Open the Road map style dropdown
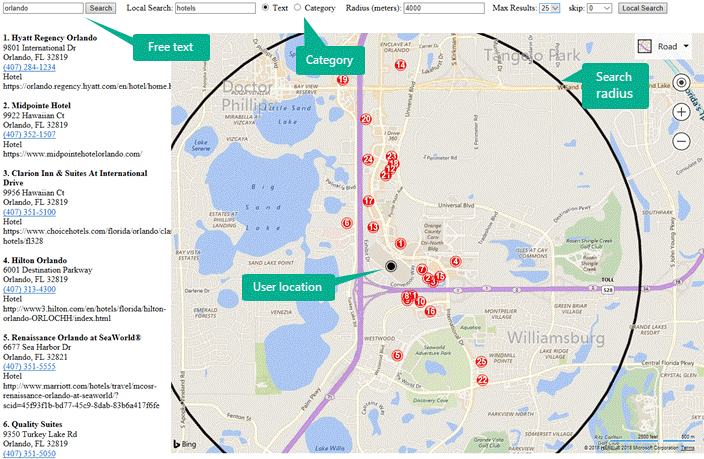 [x=664, y=46]
